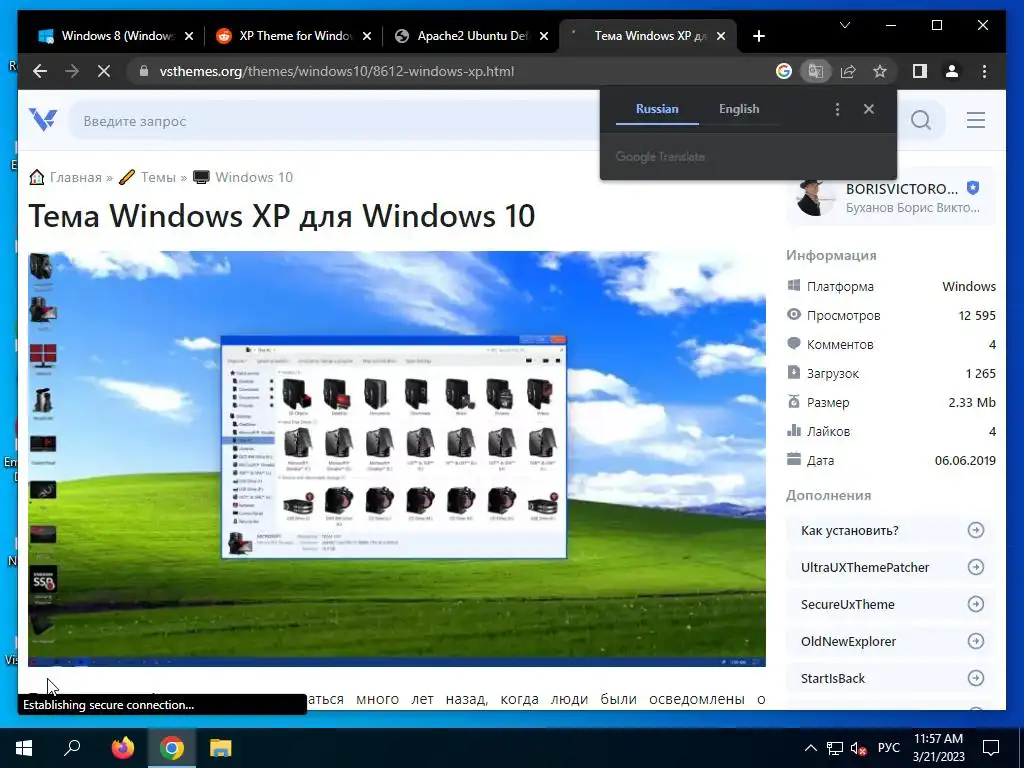The width and height of the screenshot is (1024, 768).
Task: Click Просмотров 12 595 value
Action: pos(977,315)
